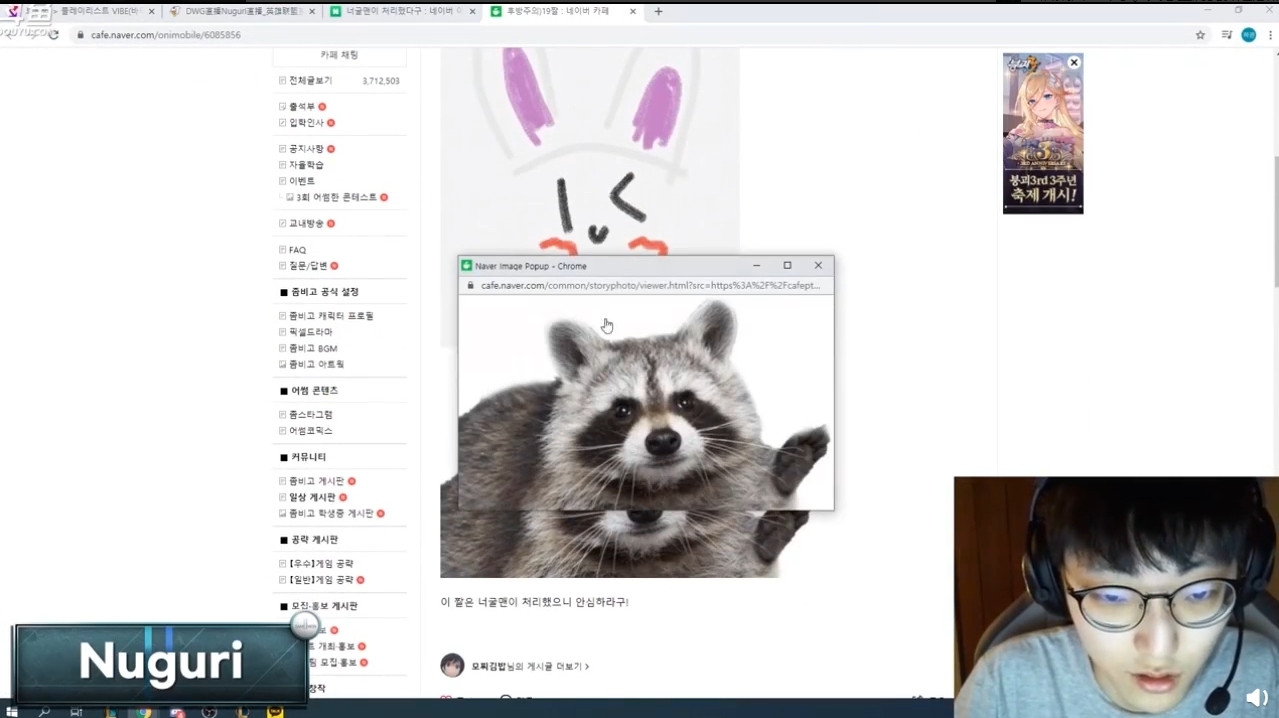1279x718 pixels.
Task: Click the browser profile avatar at top right
Action: (1248, 34)
